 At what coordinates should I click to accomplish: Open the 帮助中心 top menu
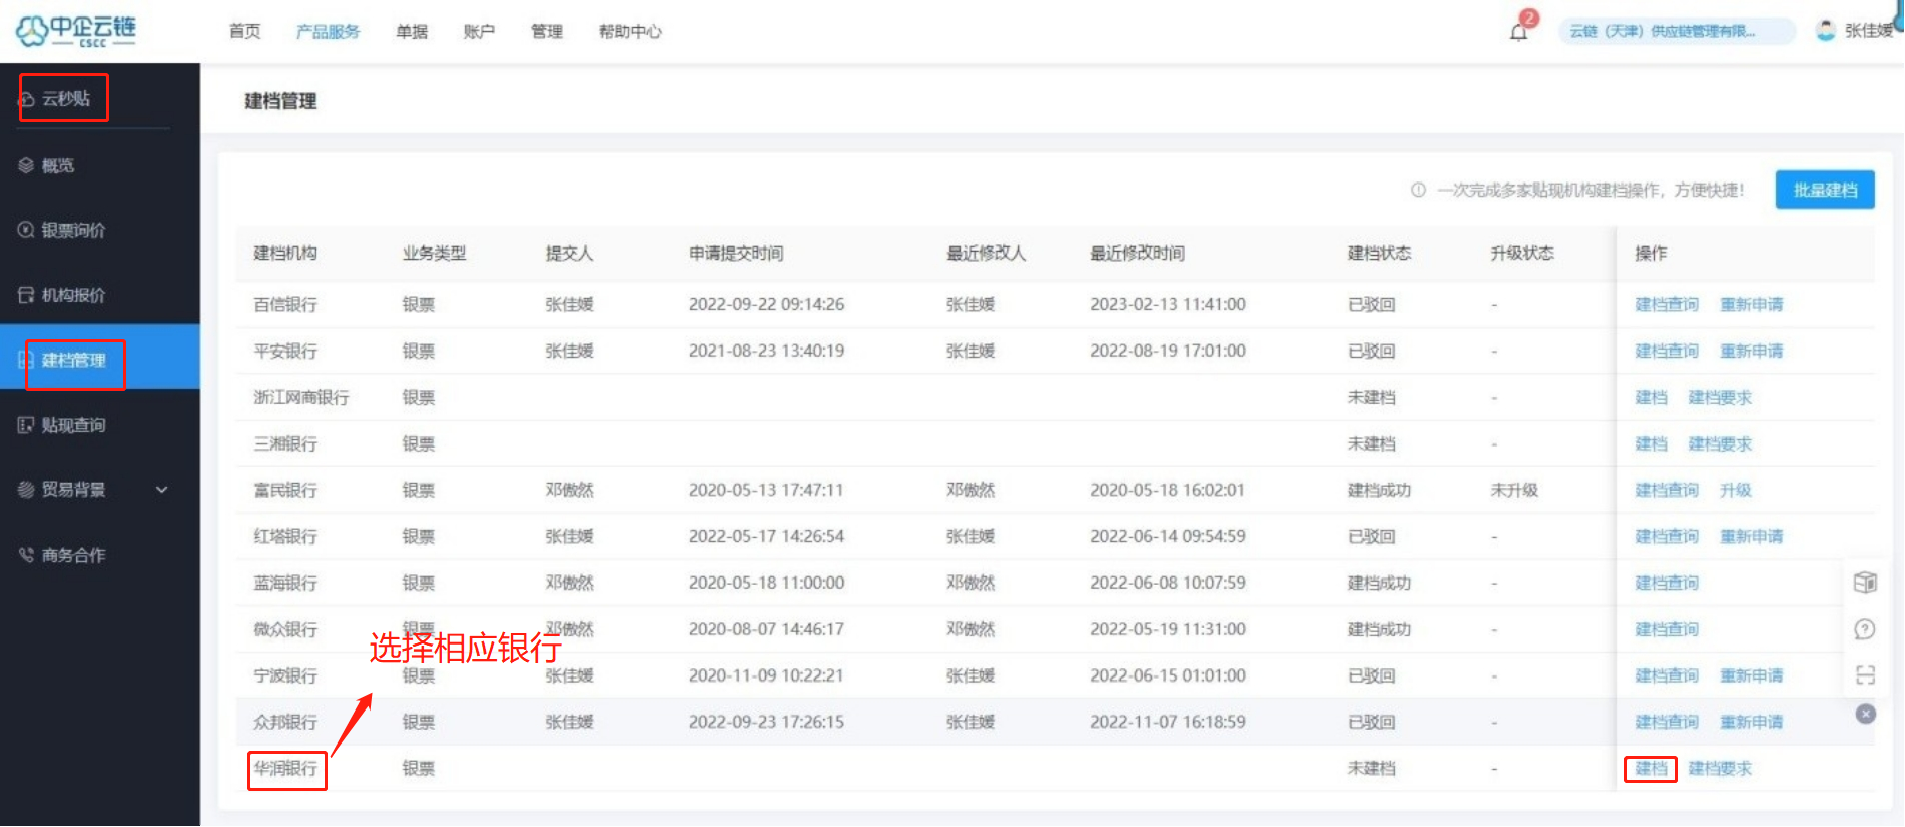click(x=630, y=32)
